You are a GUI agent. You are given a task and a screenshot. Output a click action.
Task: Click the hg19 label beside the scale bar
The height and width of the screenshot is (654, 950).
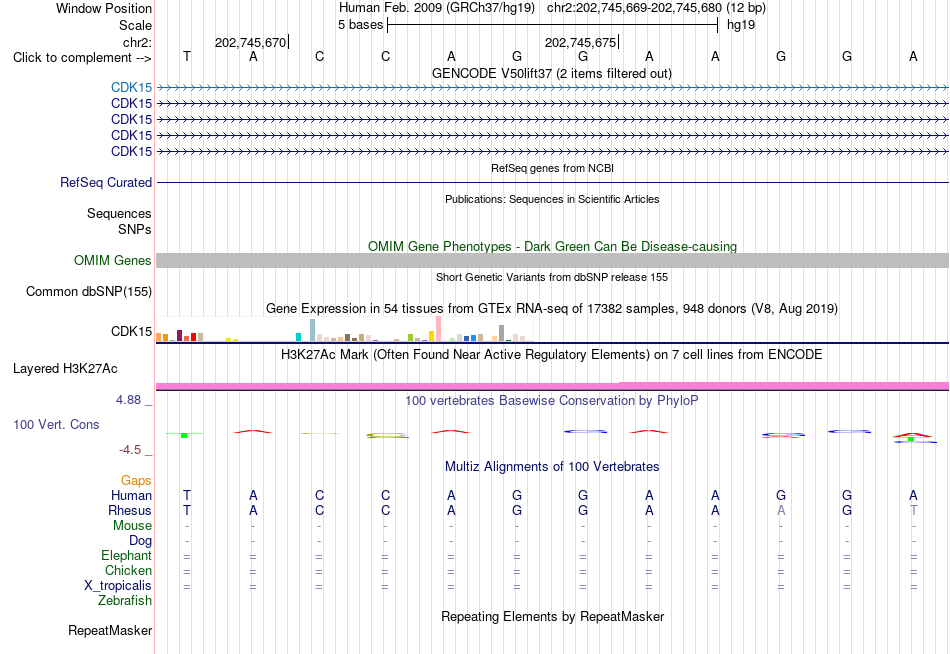(x=741, y=25)
